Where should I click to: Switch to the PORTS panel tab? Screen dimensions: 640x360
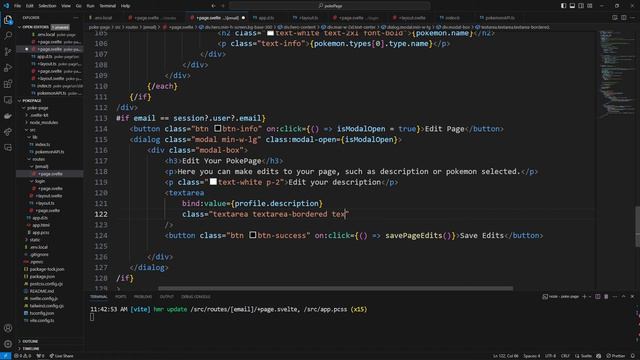tap(121, 297)
